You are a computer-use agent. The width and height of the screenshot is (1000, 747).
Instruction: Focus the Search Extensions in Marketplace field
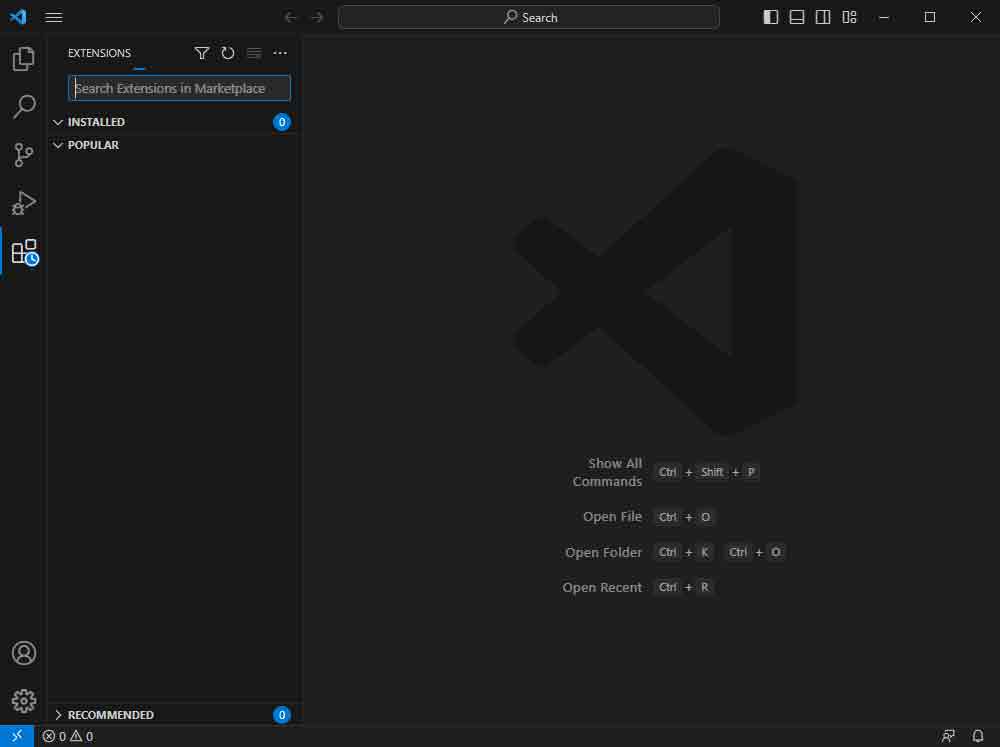(179, 88)
